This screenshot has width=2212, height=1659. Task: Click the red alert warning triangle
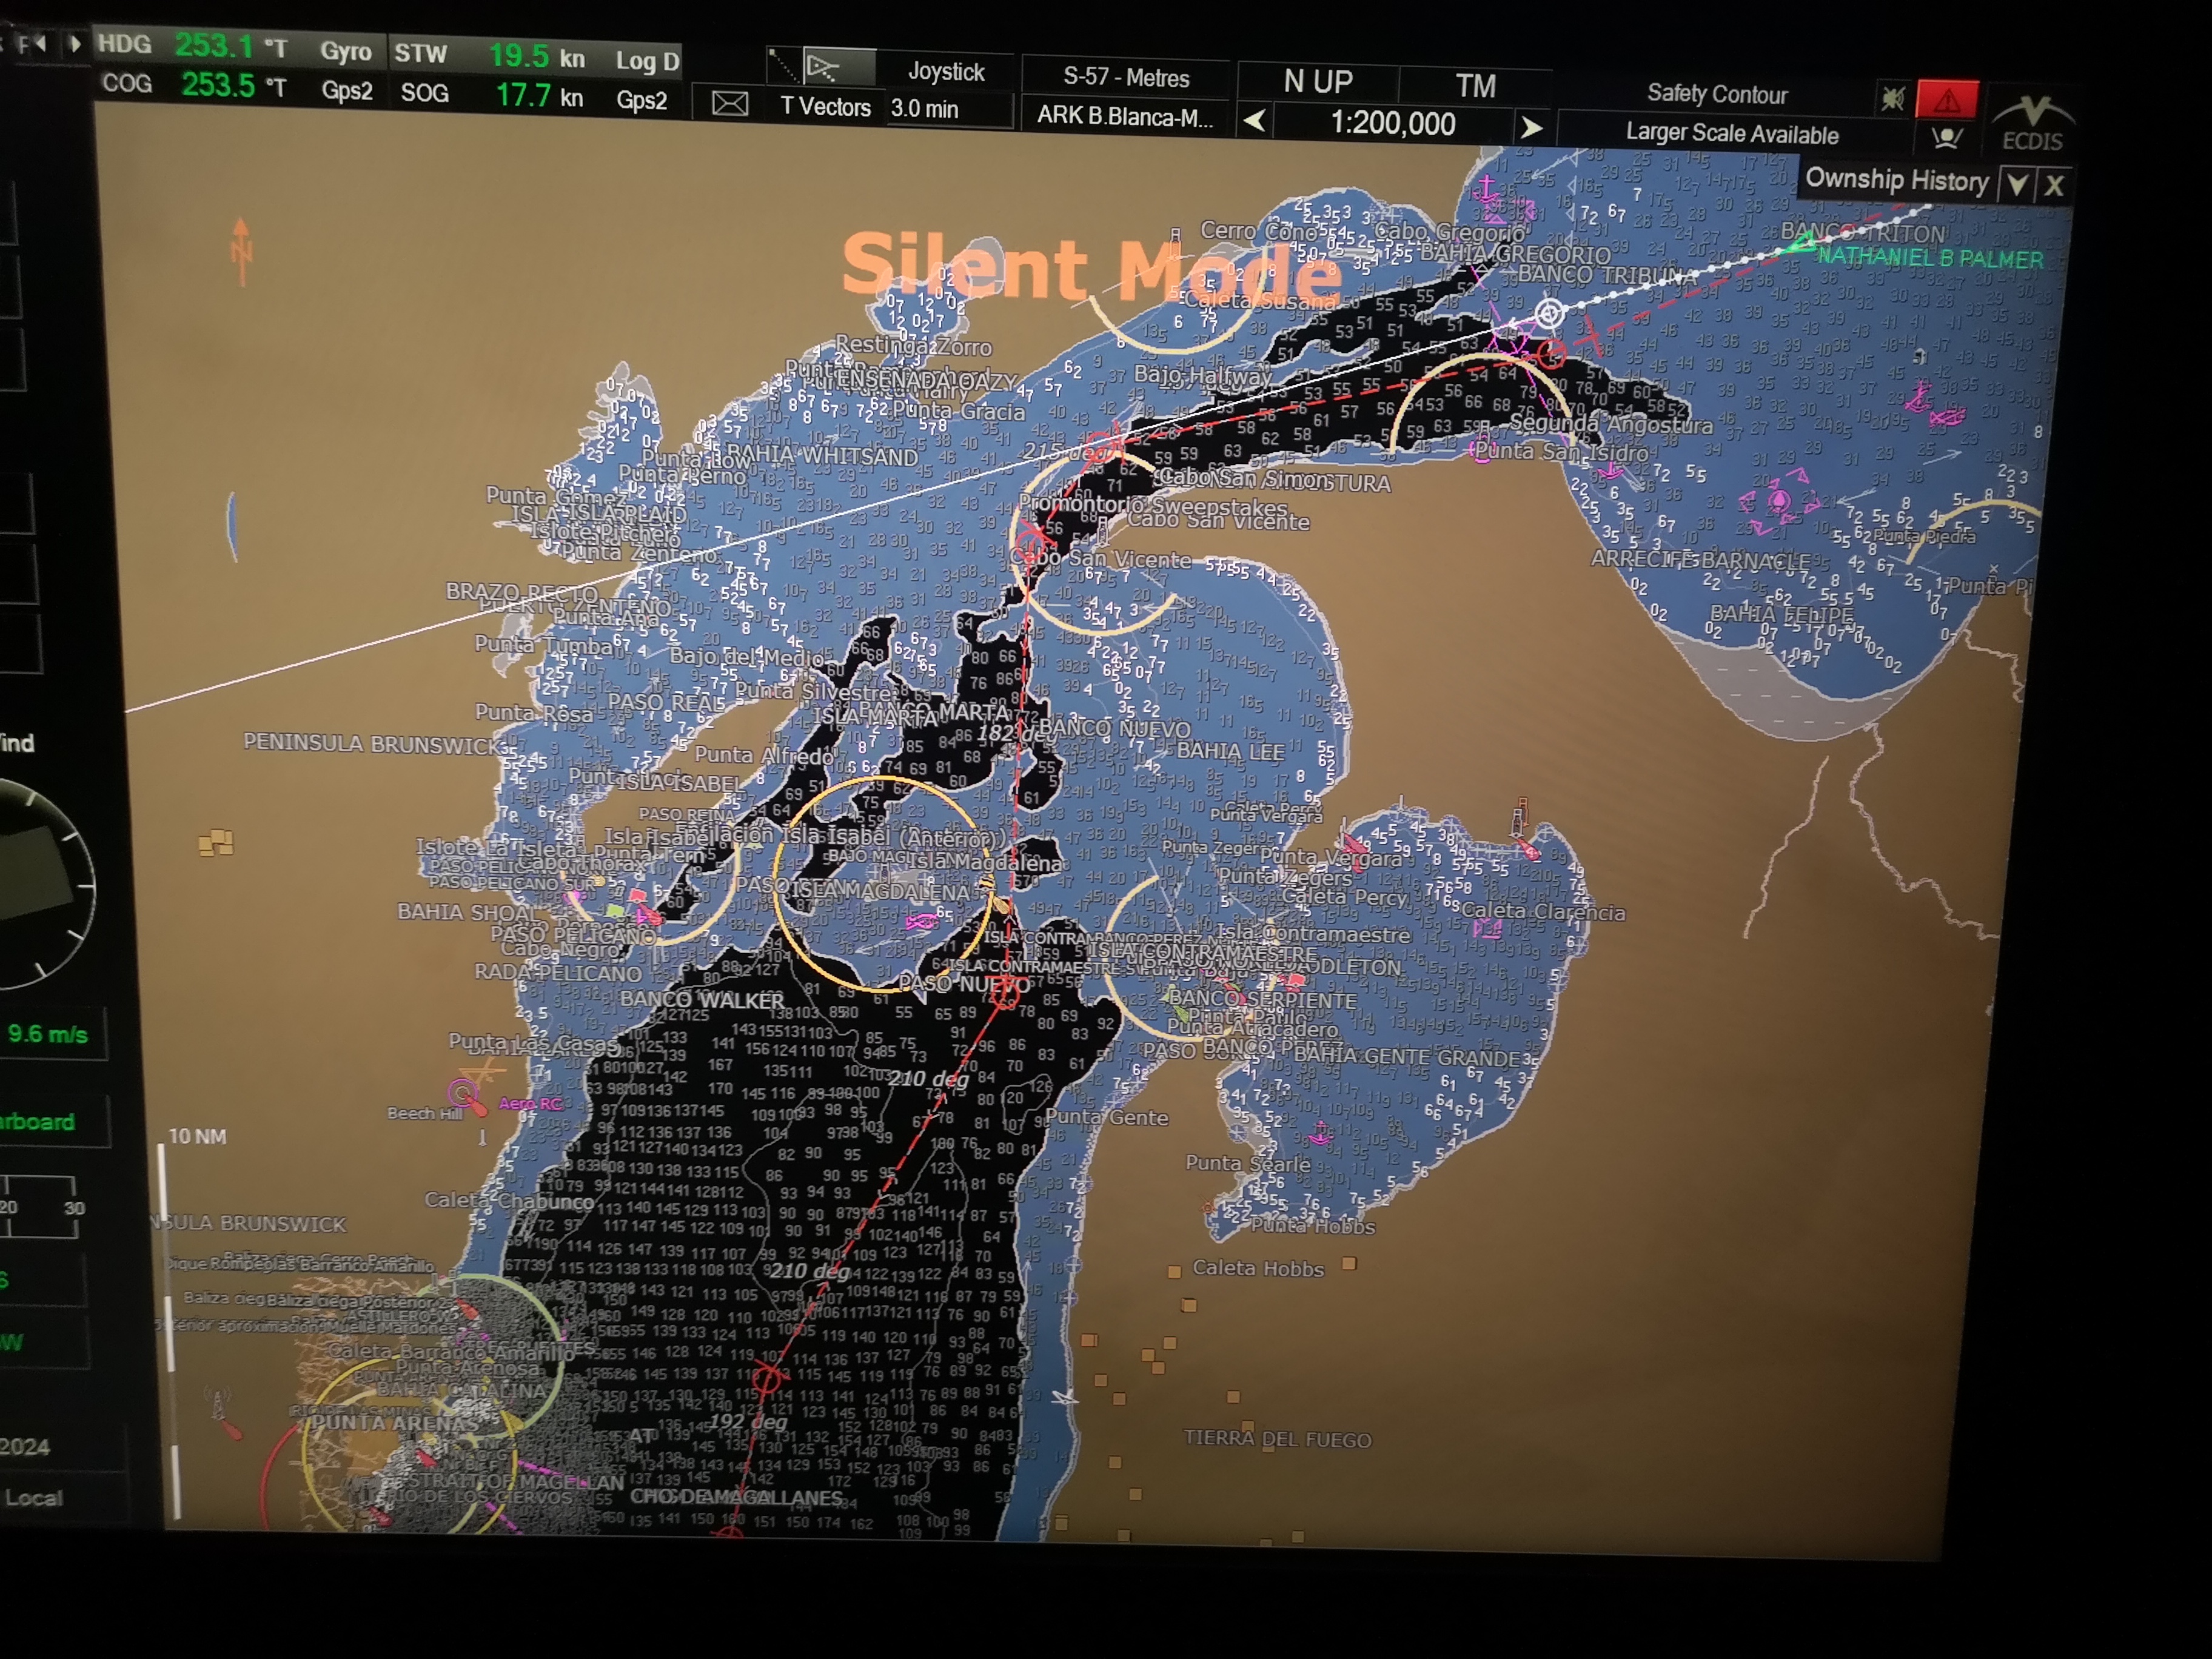(x=1946, y=100)
